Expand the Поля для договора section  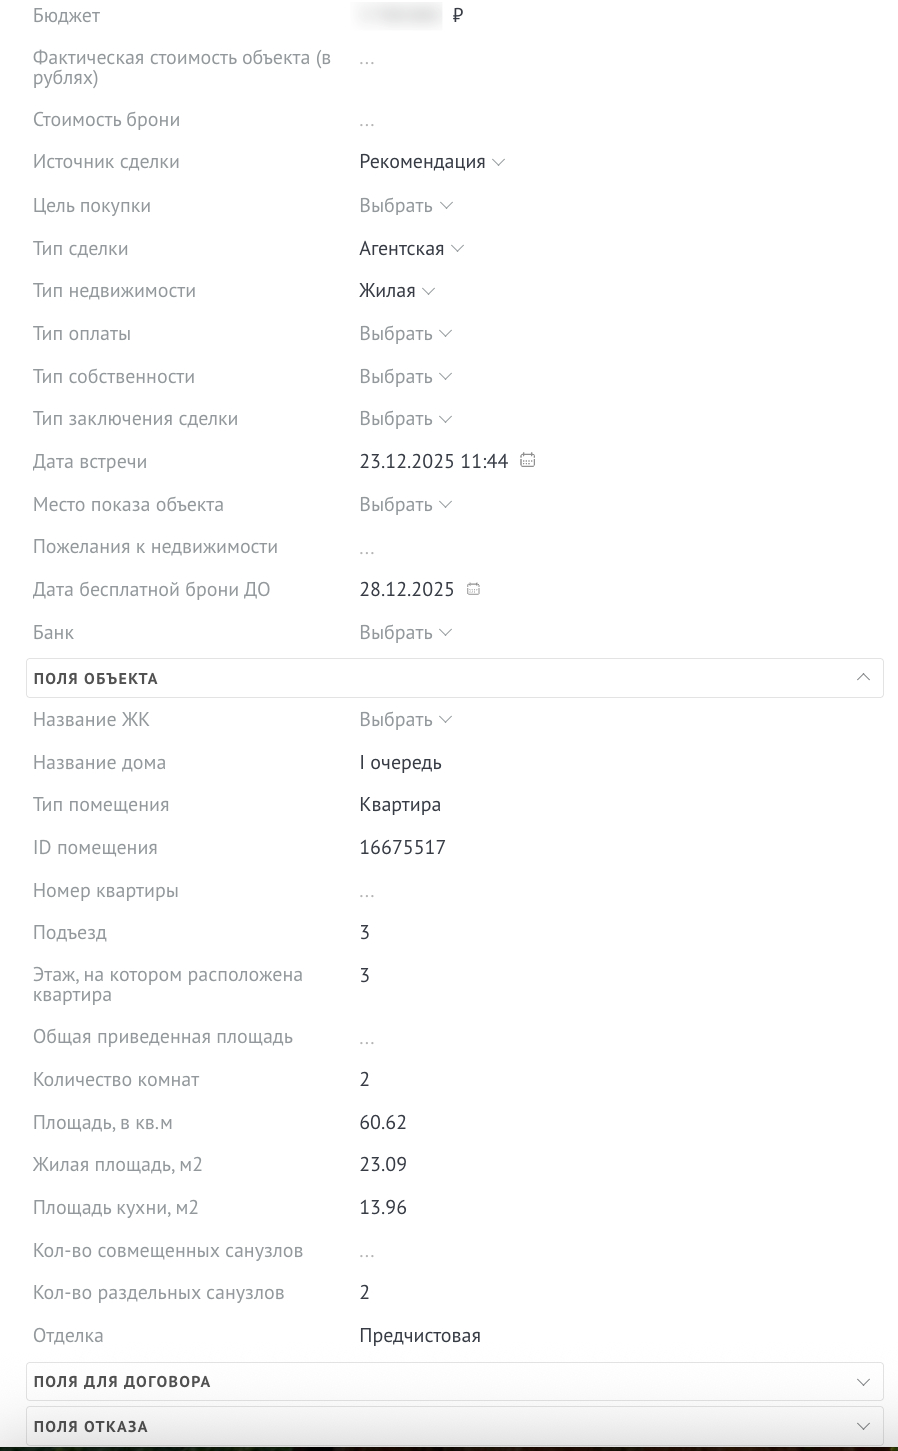tap(863, 1382)
